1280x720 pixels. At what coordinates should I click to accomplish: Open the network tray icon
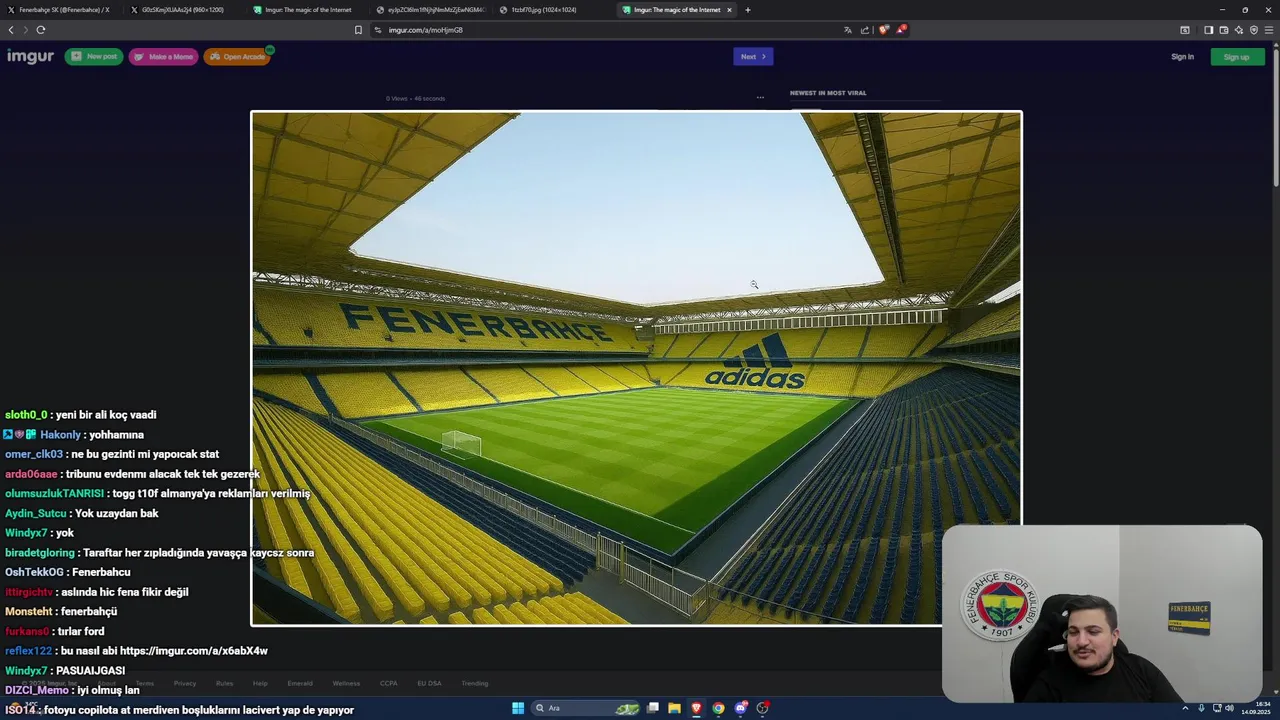tap(1215, 708)
